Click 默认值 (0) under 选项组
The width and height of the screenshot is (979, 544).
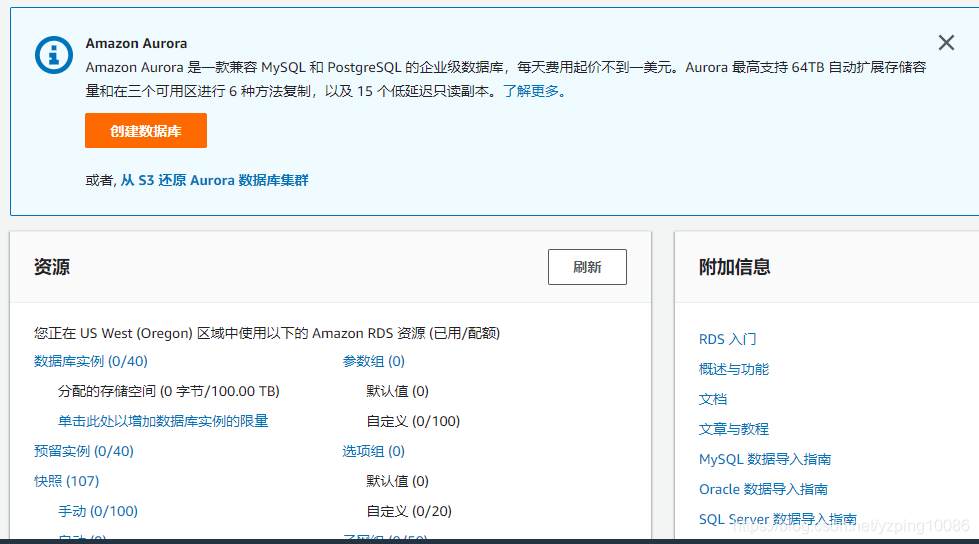pyautogui.click(x=397, y=482)
